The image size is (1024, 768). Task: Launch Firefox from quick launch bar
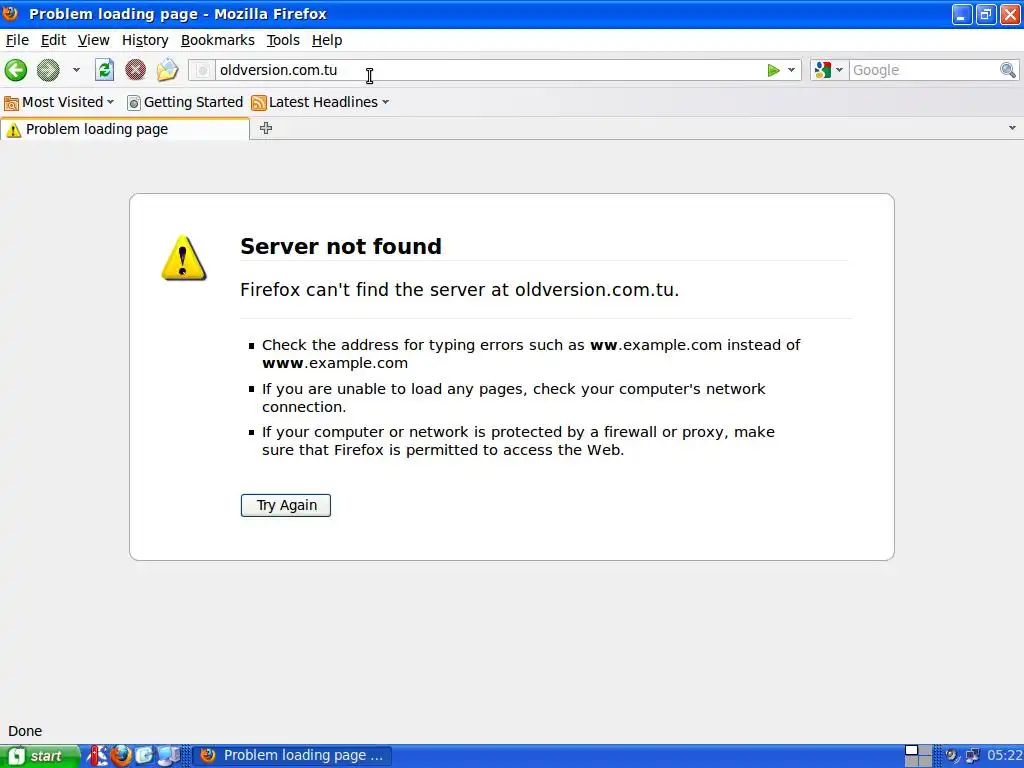(120, 756)
